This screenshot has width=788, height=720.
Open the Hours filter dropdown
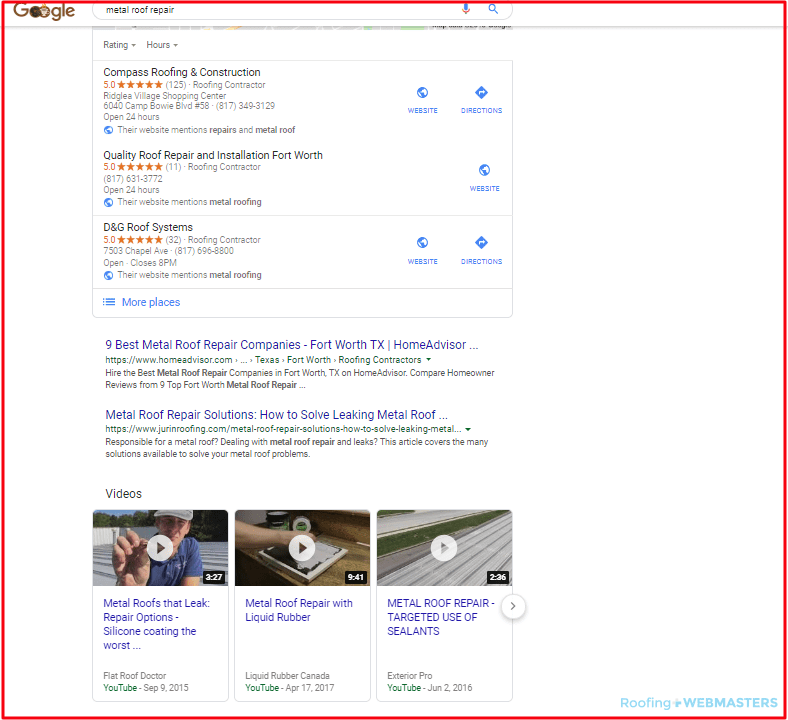[162, 45]
